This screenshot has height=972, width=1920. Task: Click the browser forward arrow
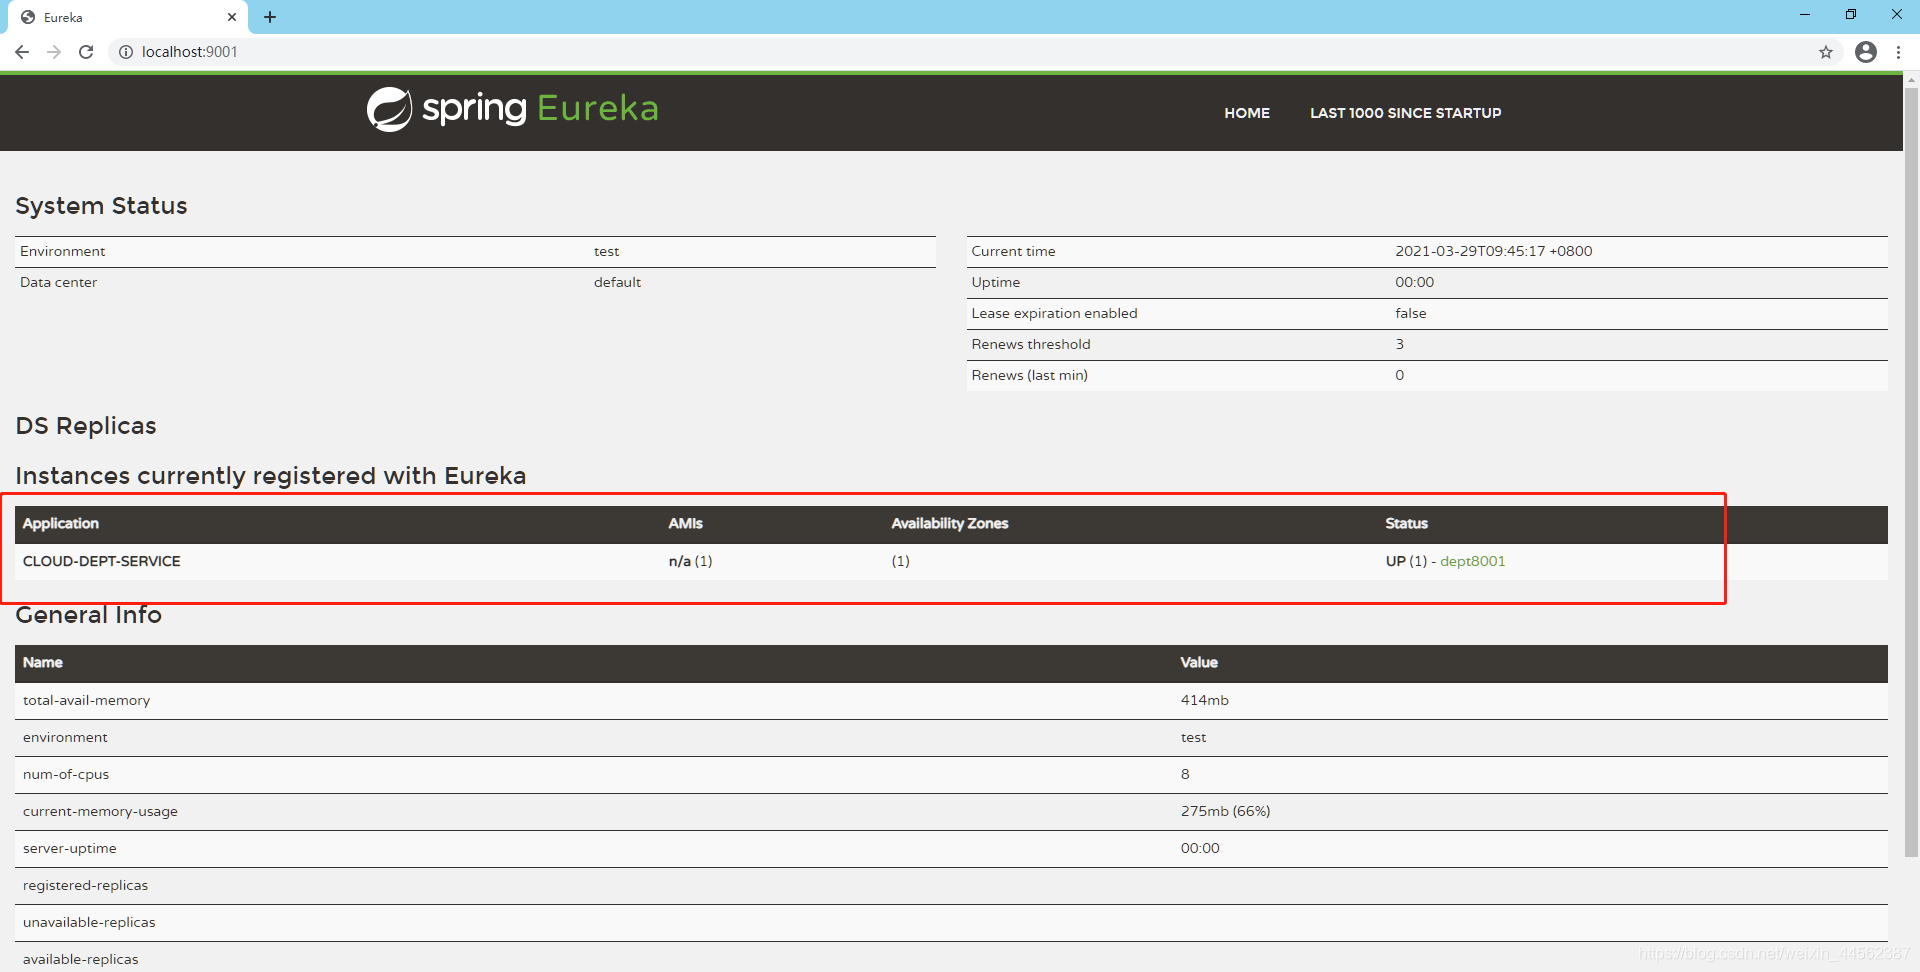tap(54, 52)
